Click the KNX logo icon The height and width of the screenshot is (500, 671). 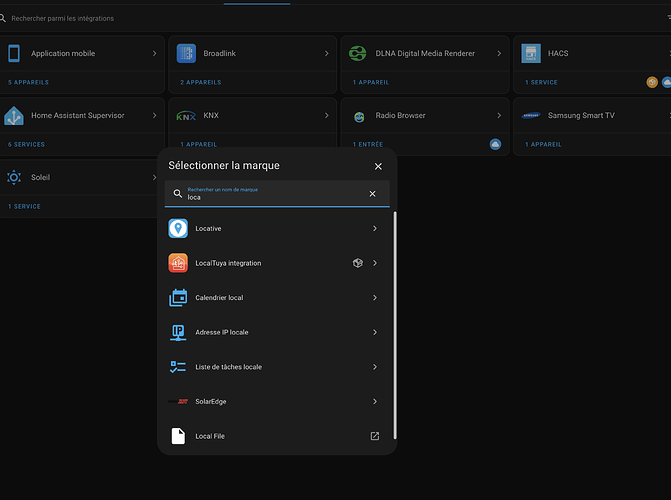pyautogui.click(x=186, y=116)
